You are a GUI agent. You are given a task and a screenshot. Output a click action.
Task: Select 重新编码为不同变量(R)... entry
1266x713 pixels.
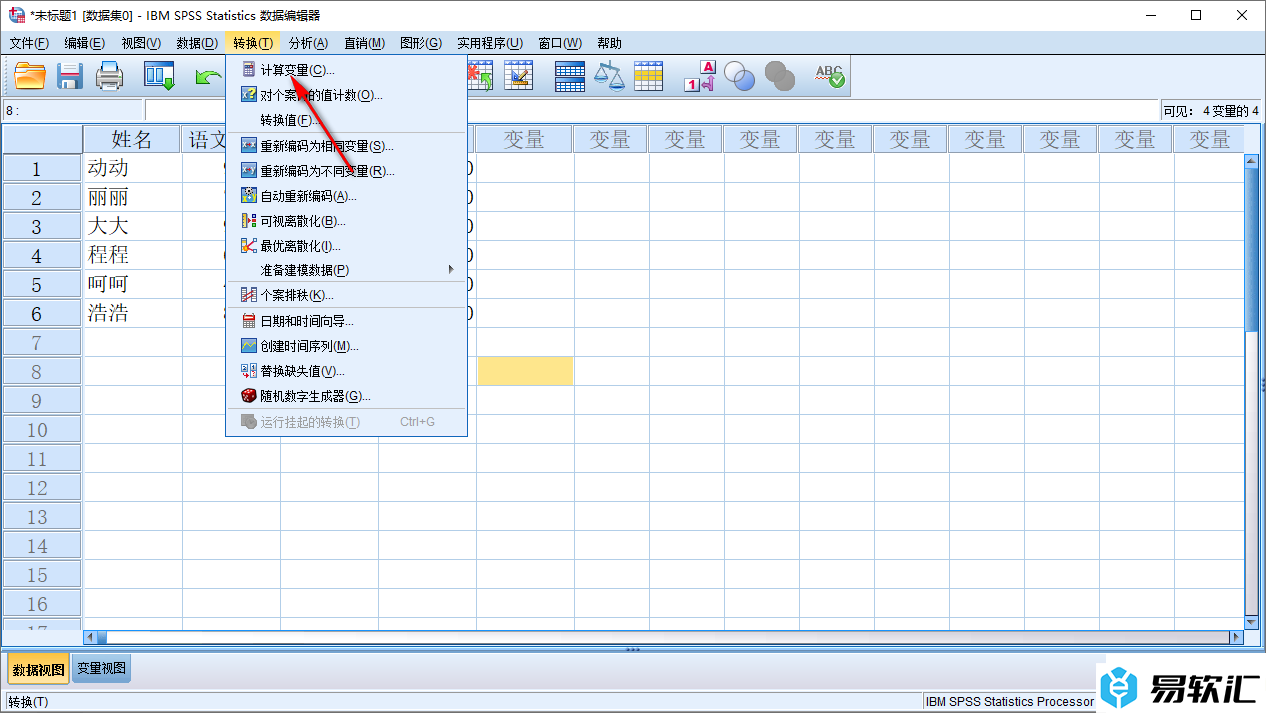click(346, 171)
